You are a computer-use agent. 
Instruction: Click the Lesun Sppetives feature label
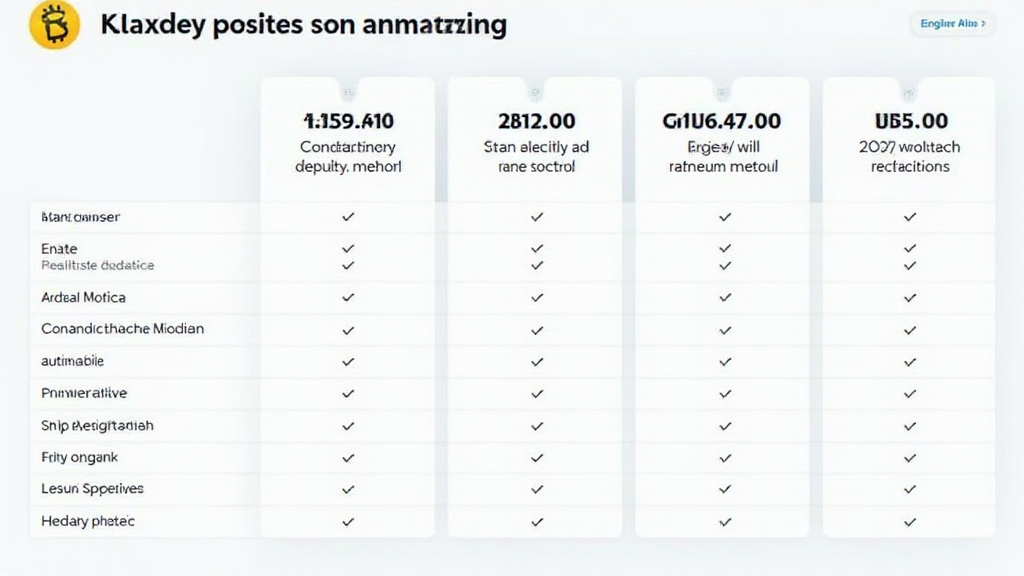(92, 489)
